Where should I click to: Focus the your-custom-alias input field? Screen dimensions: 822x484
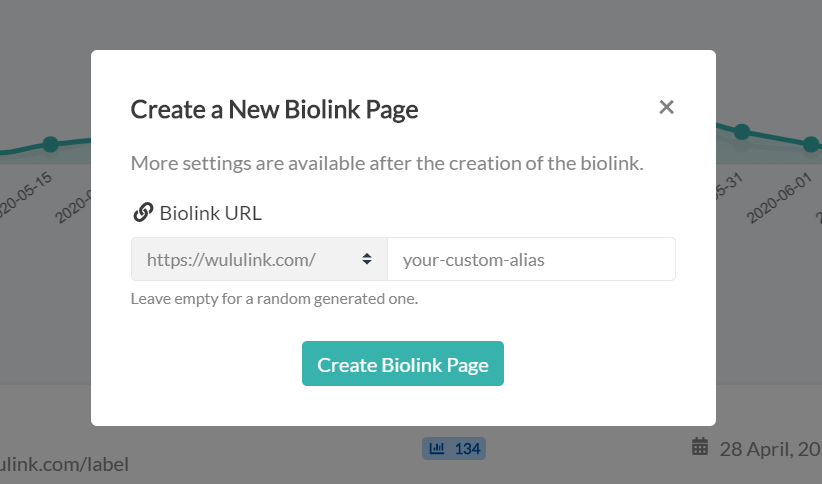pyautogui.click(x=532, y=259)
